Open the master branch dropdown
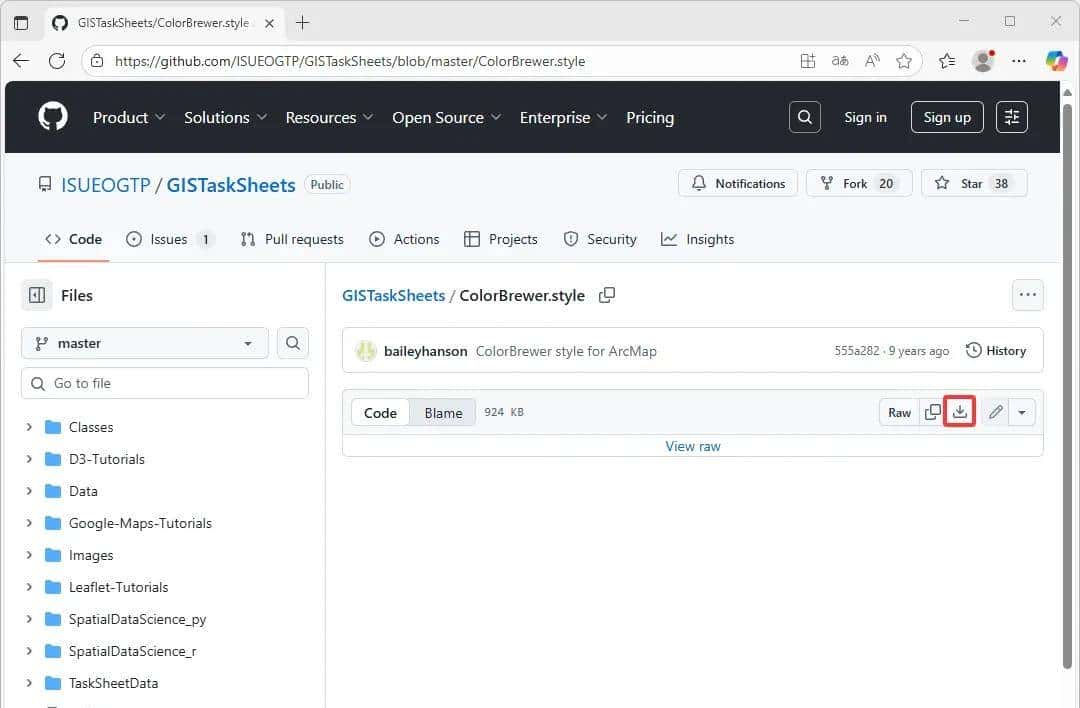The image size is (1080, 708). [144, 343]
